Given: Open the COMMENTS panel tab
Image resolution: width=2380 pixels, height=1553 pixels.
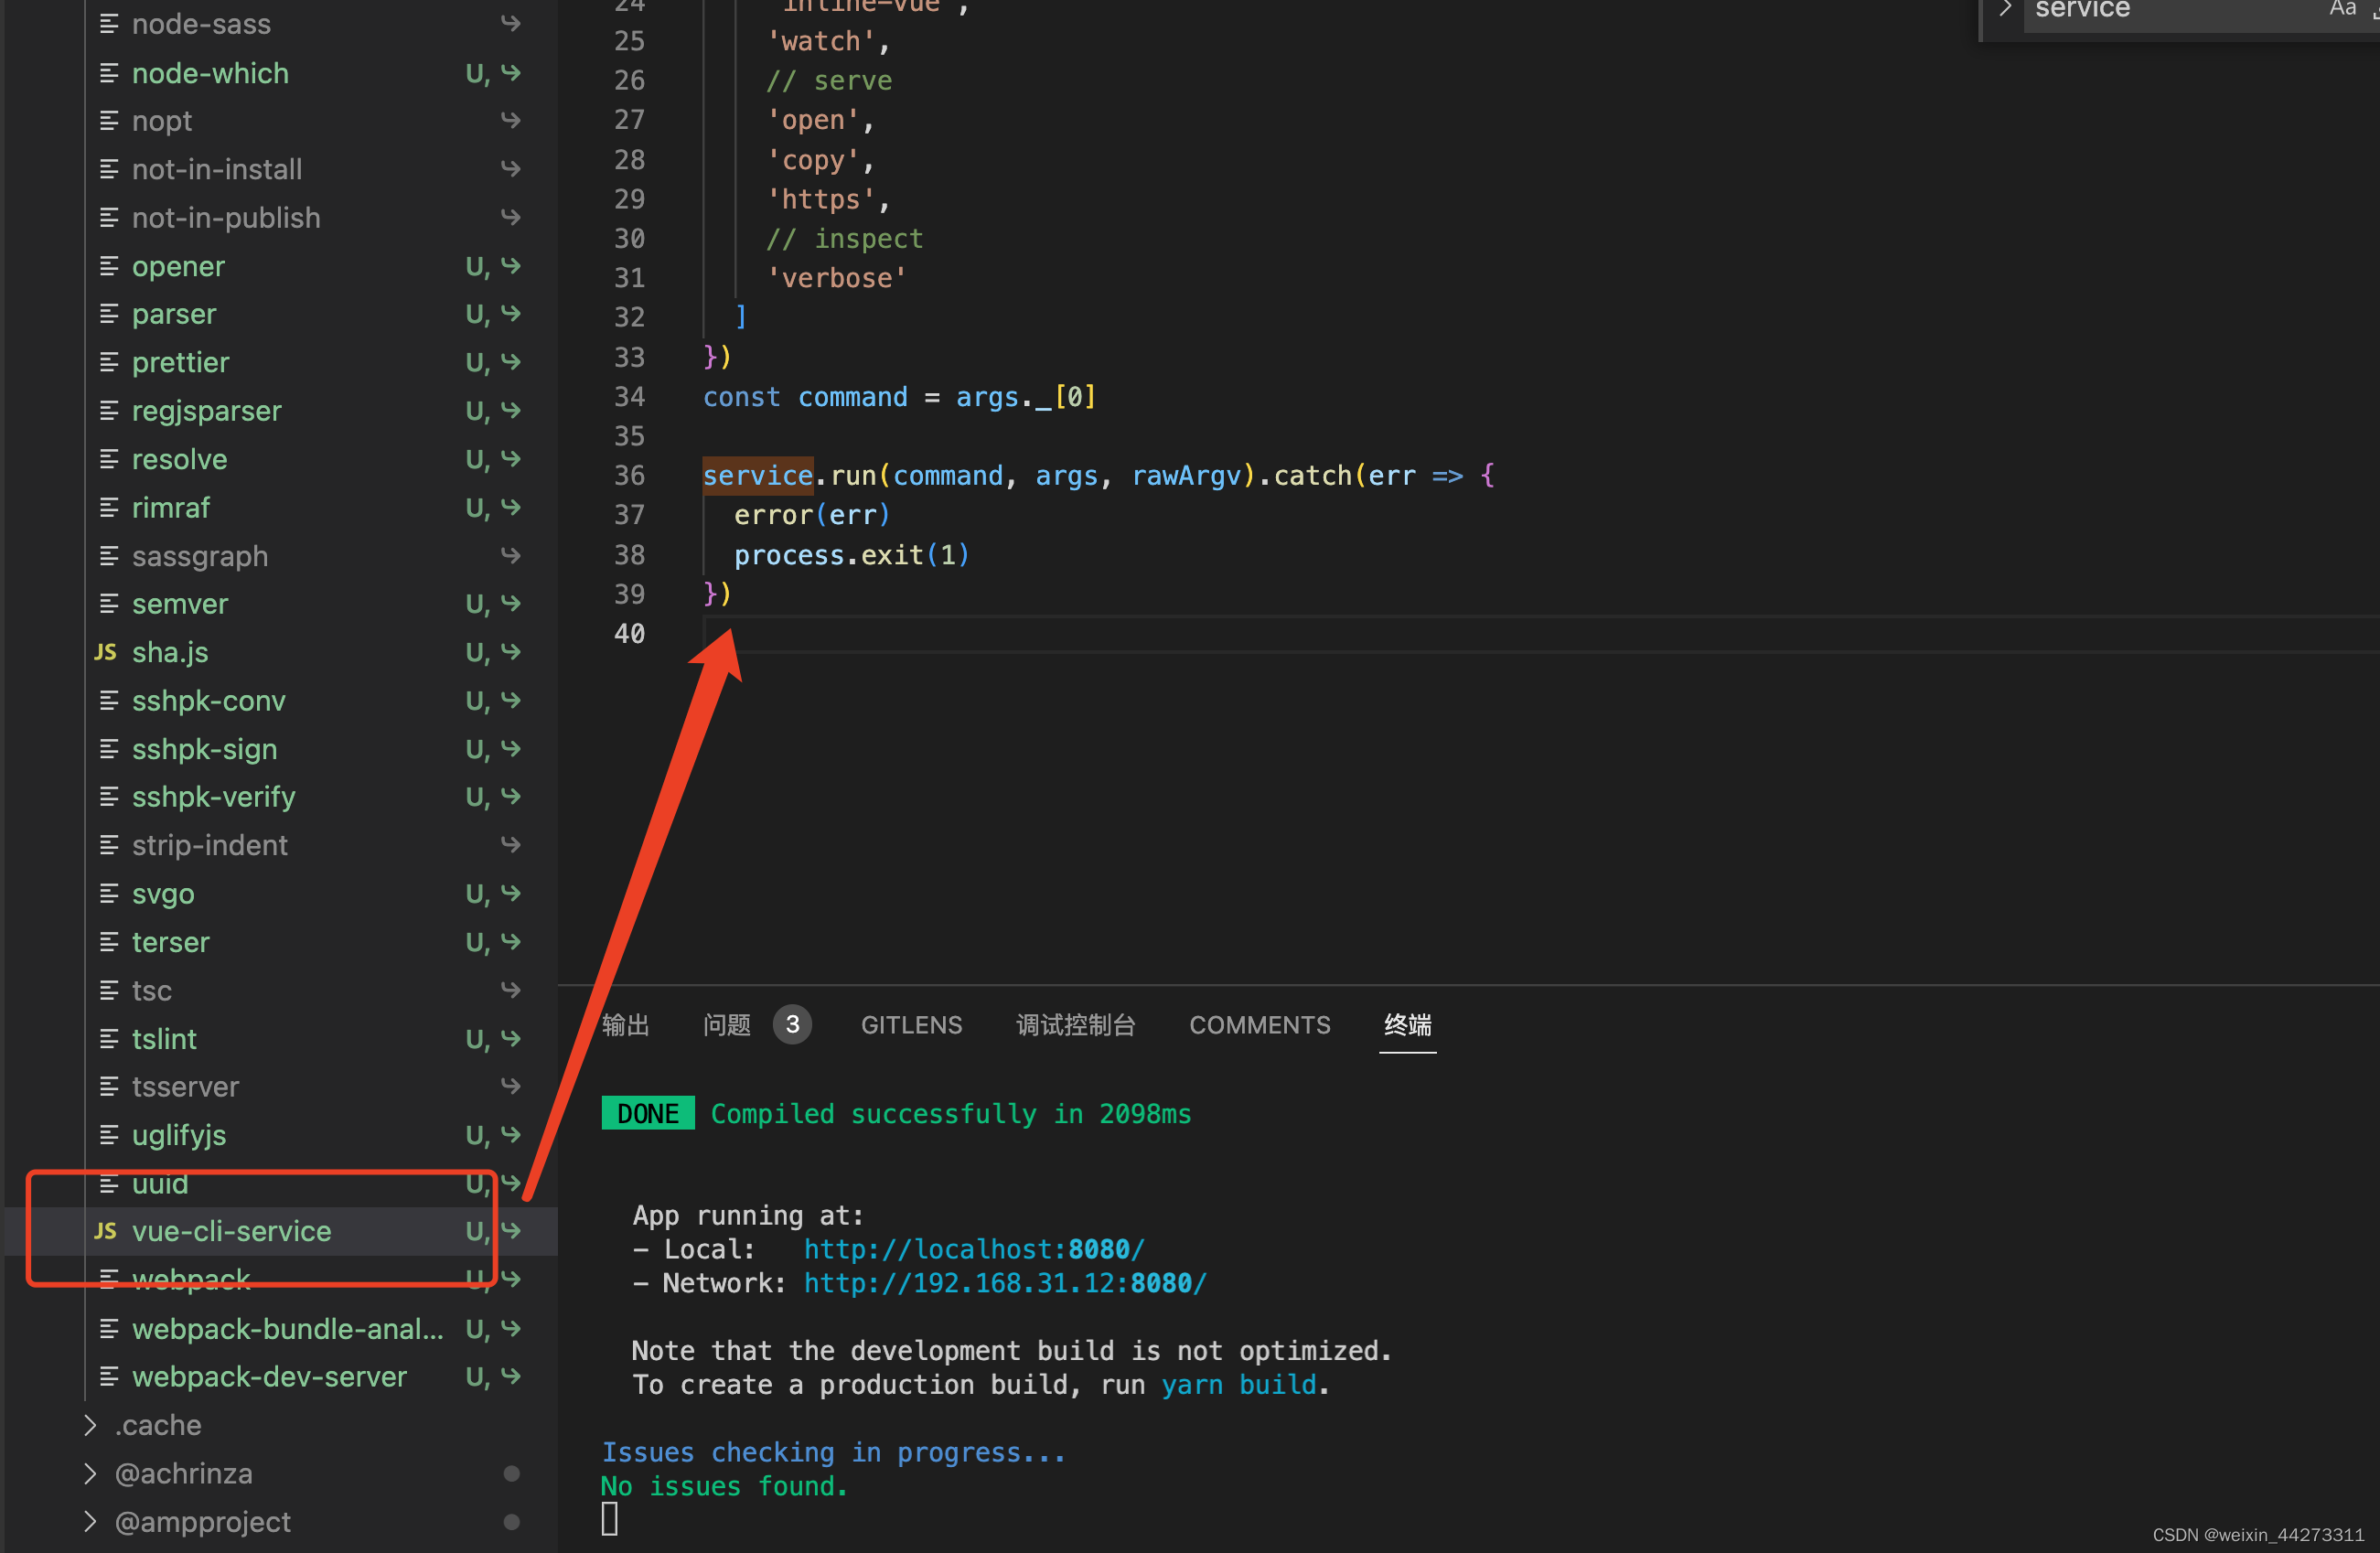Looking at the screenshot, I should [1259, 1025].
